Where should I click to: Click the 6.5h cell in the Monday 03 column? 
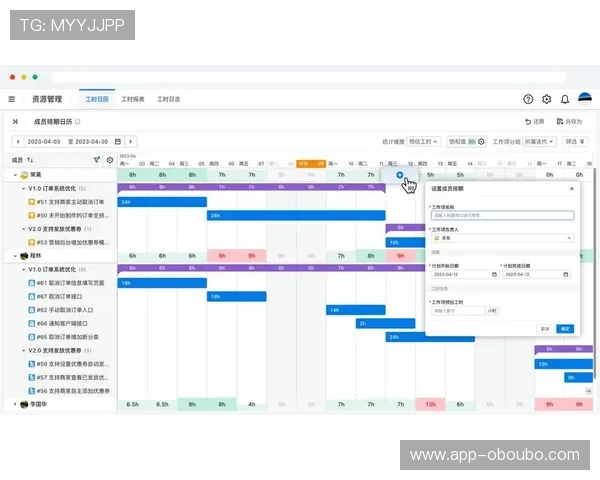(132, 404)
